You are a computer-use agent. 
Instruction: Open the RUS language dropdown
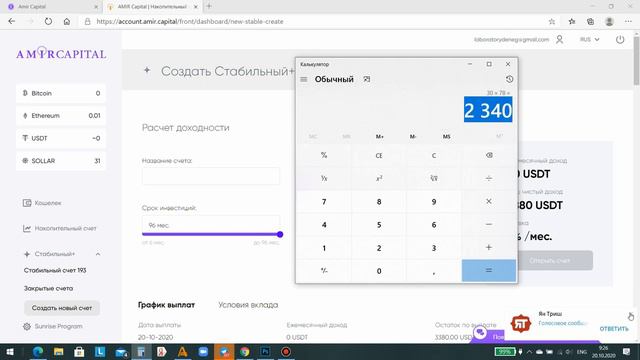click(x=589, y=39)
